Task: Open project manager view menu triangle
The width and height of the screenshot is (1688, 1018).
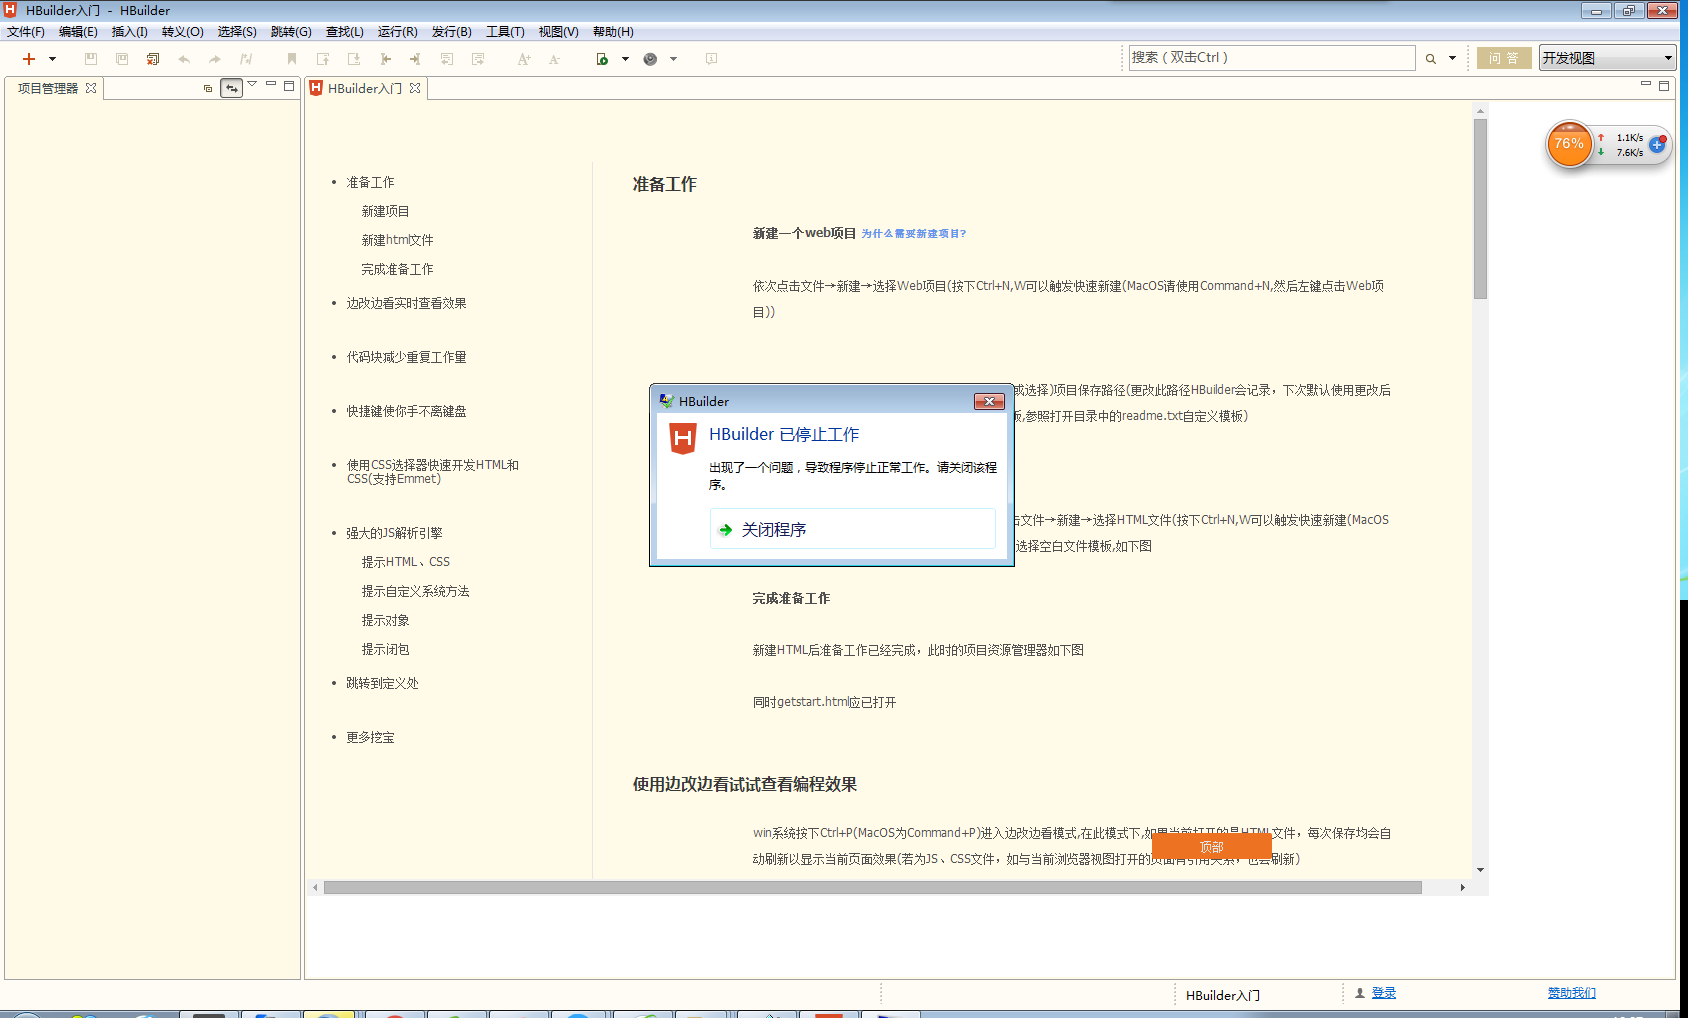Action: pyautogui.click(x=252, y=85)
